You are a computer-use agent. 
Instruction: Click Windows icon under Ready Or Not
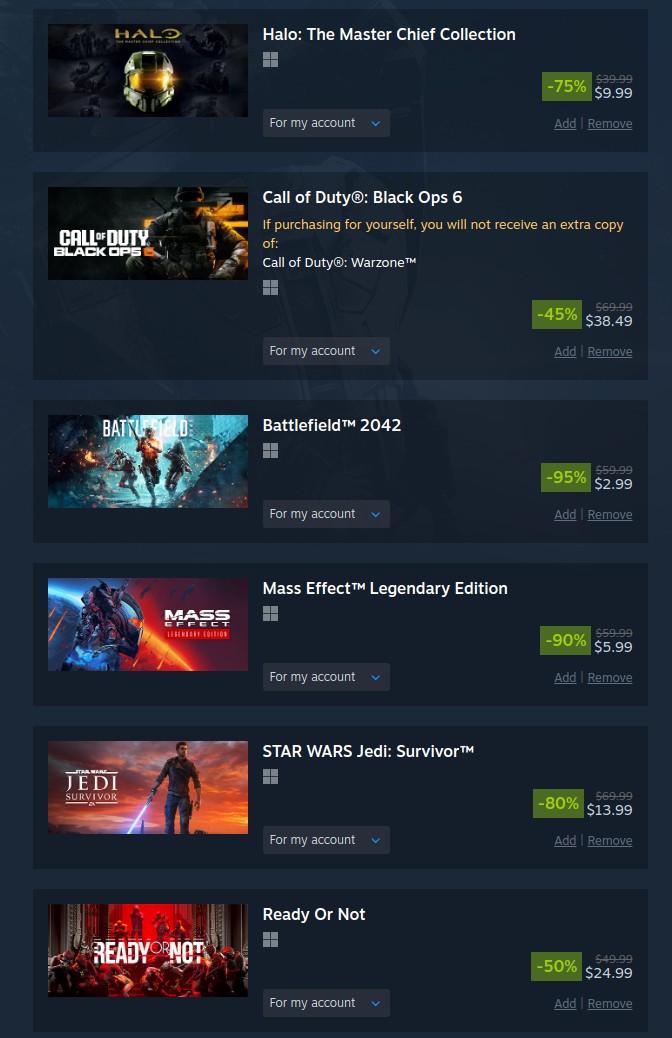click(x=270, y=940)
